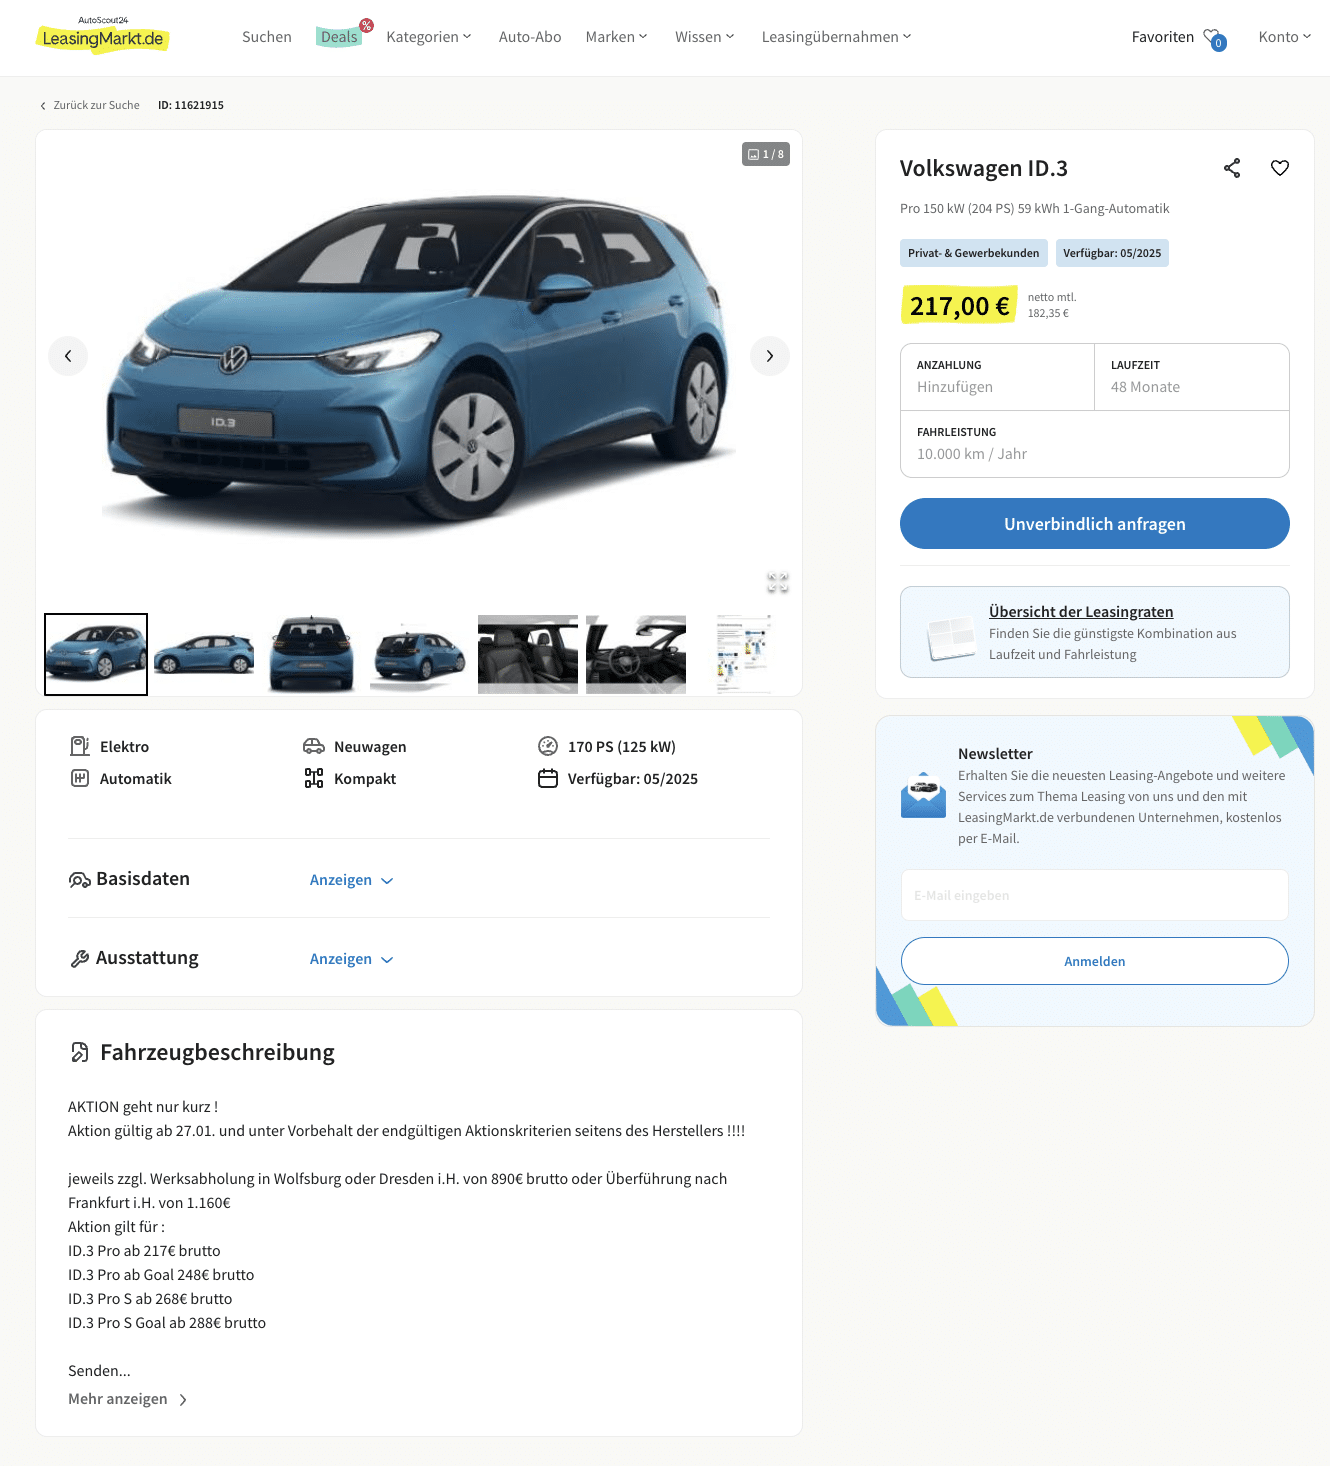Go to the previous car photo
This screenshot has width=1330, height=1466.
(68, 356)
